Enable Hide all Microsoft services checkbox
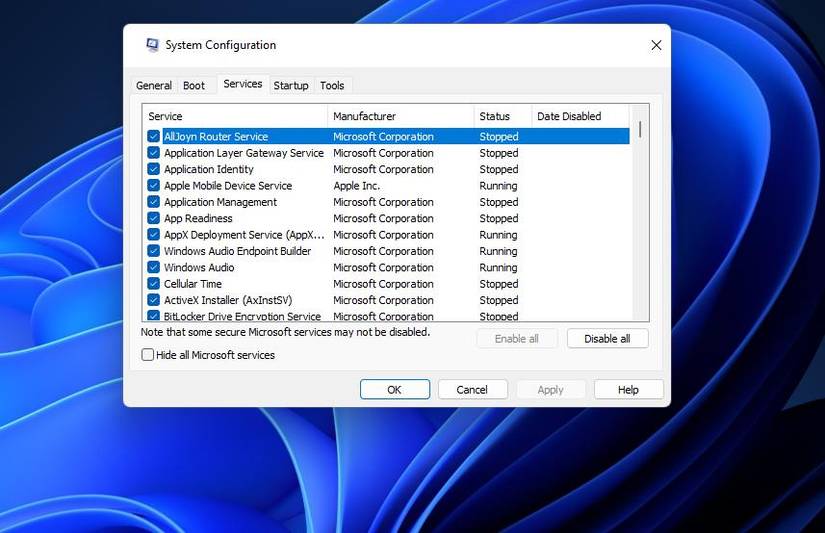 tap(148, 355)
